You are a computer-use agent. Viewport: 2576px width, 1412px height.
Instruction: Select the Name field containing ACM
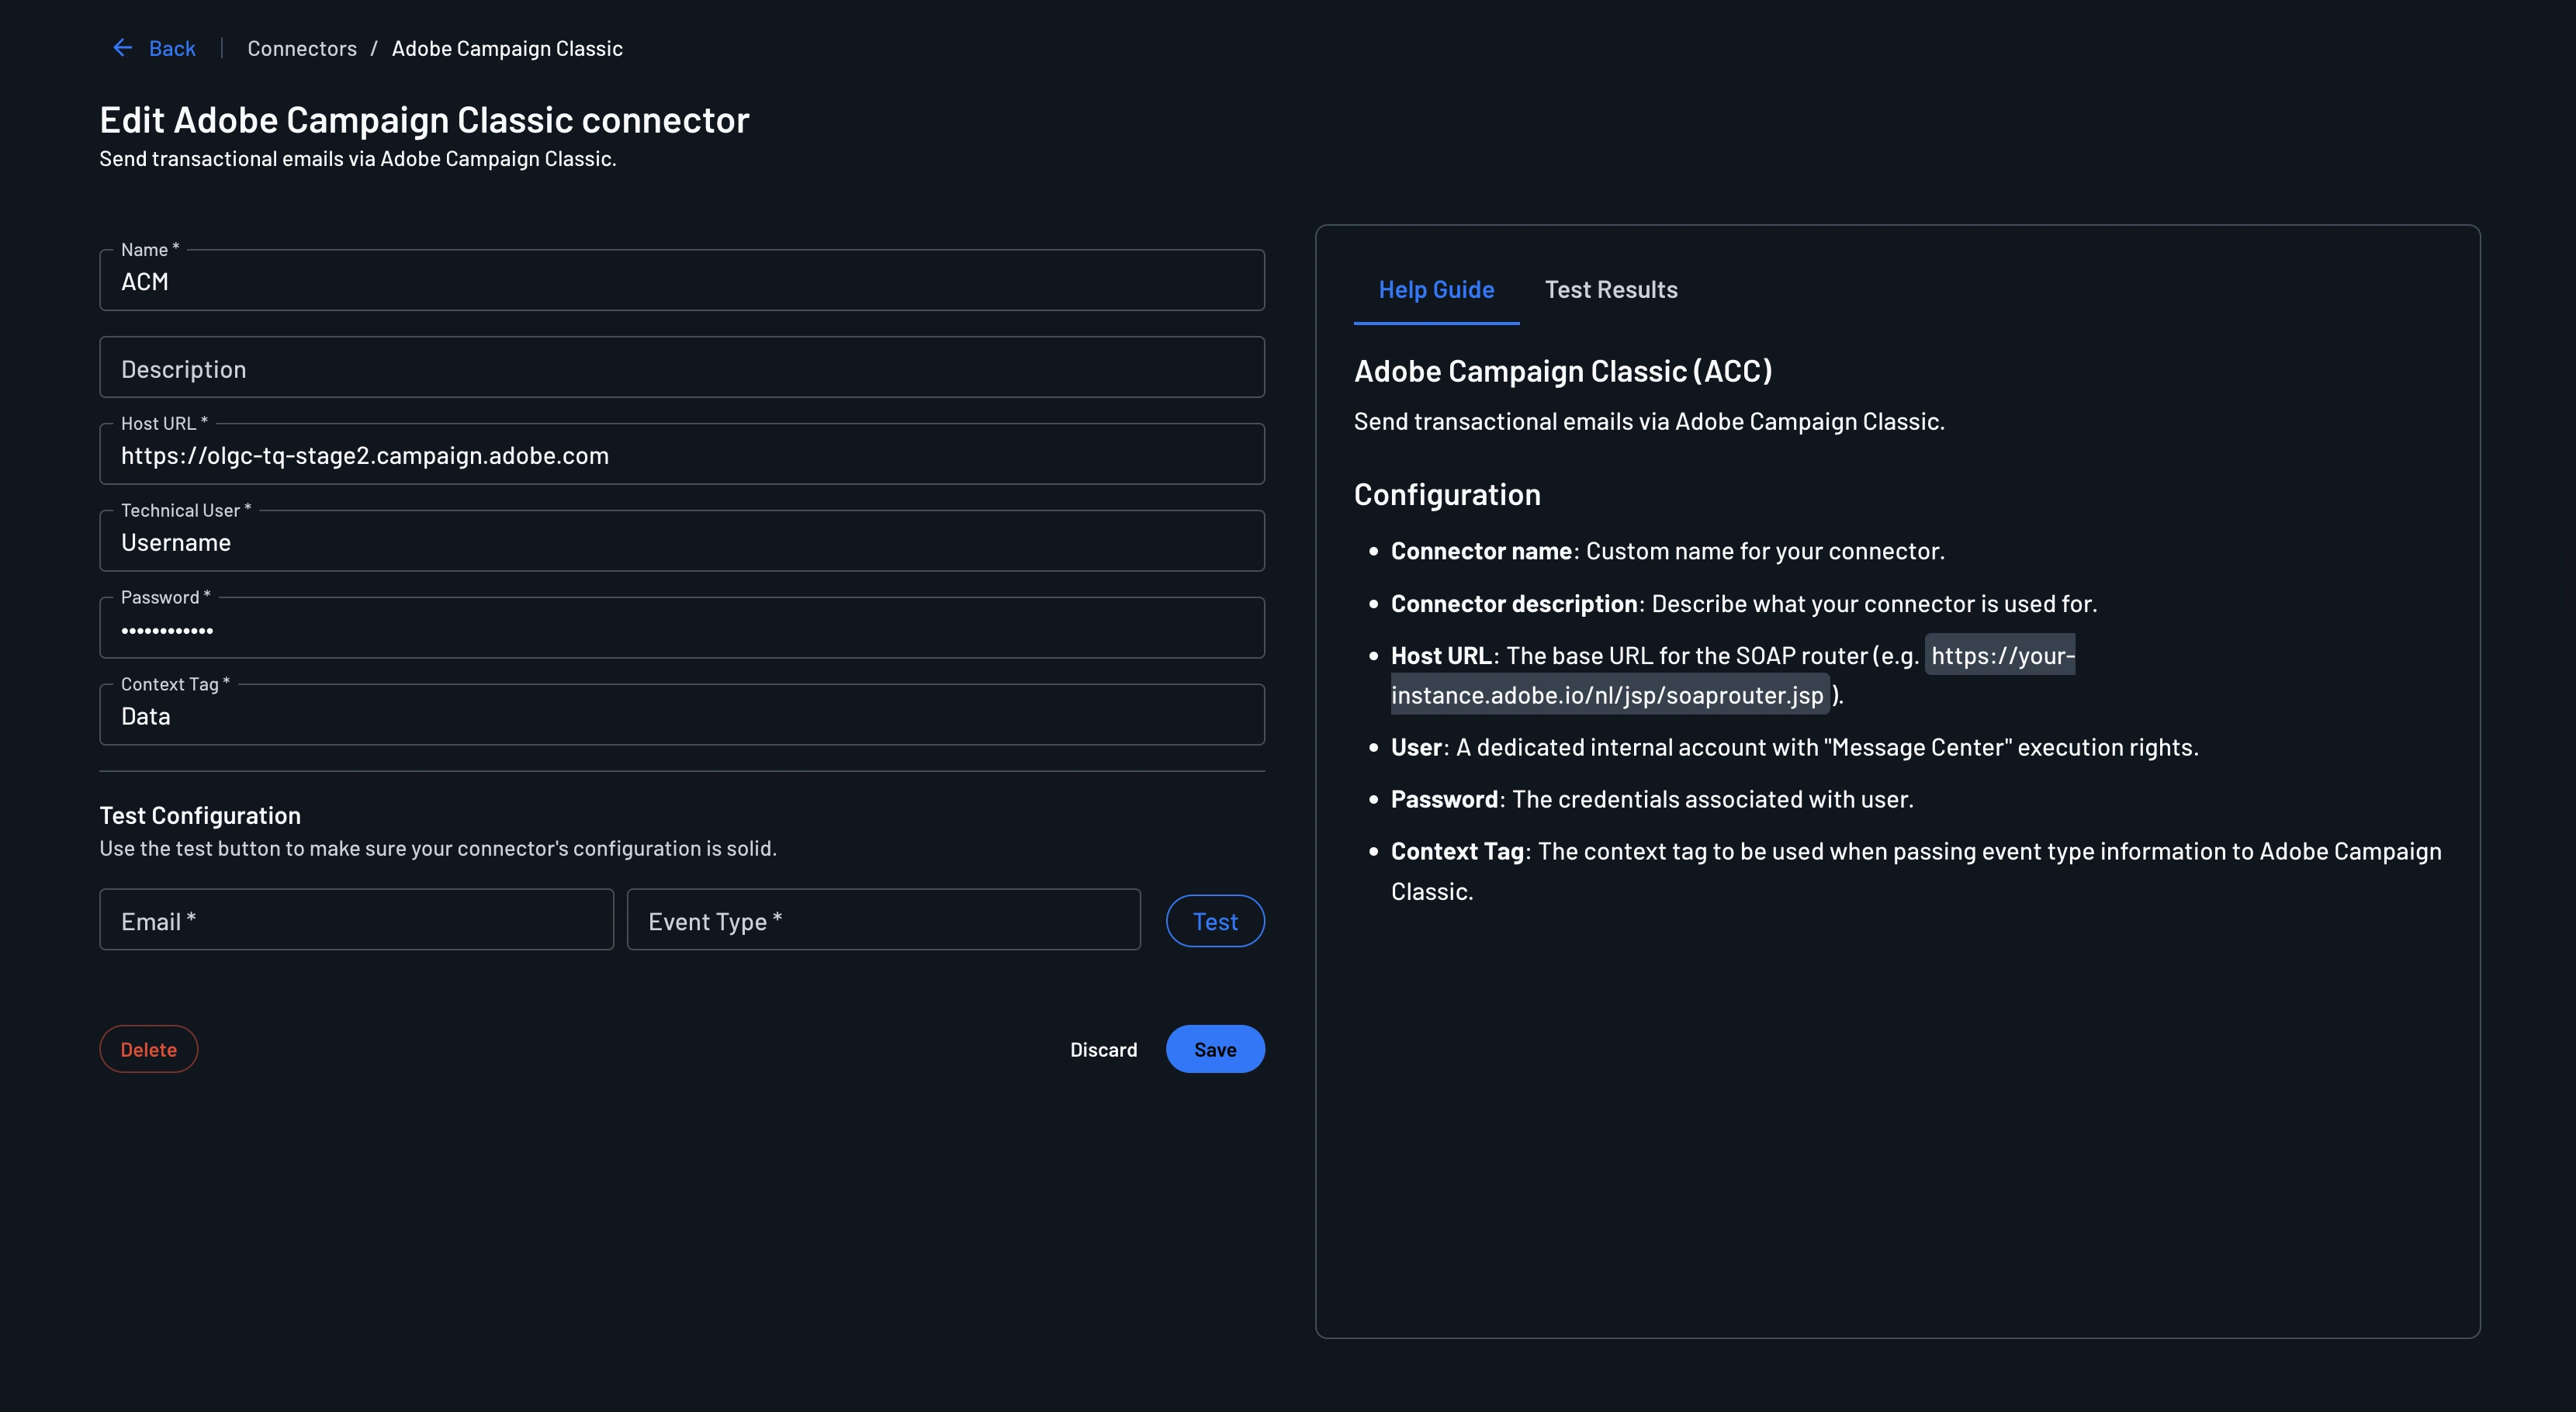pos(682,281)
